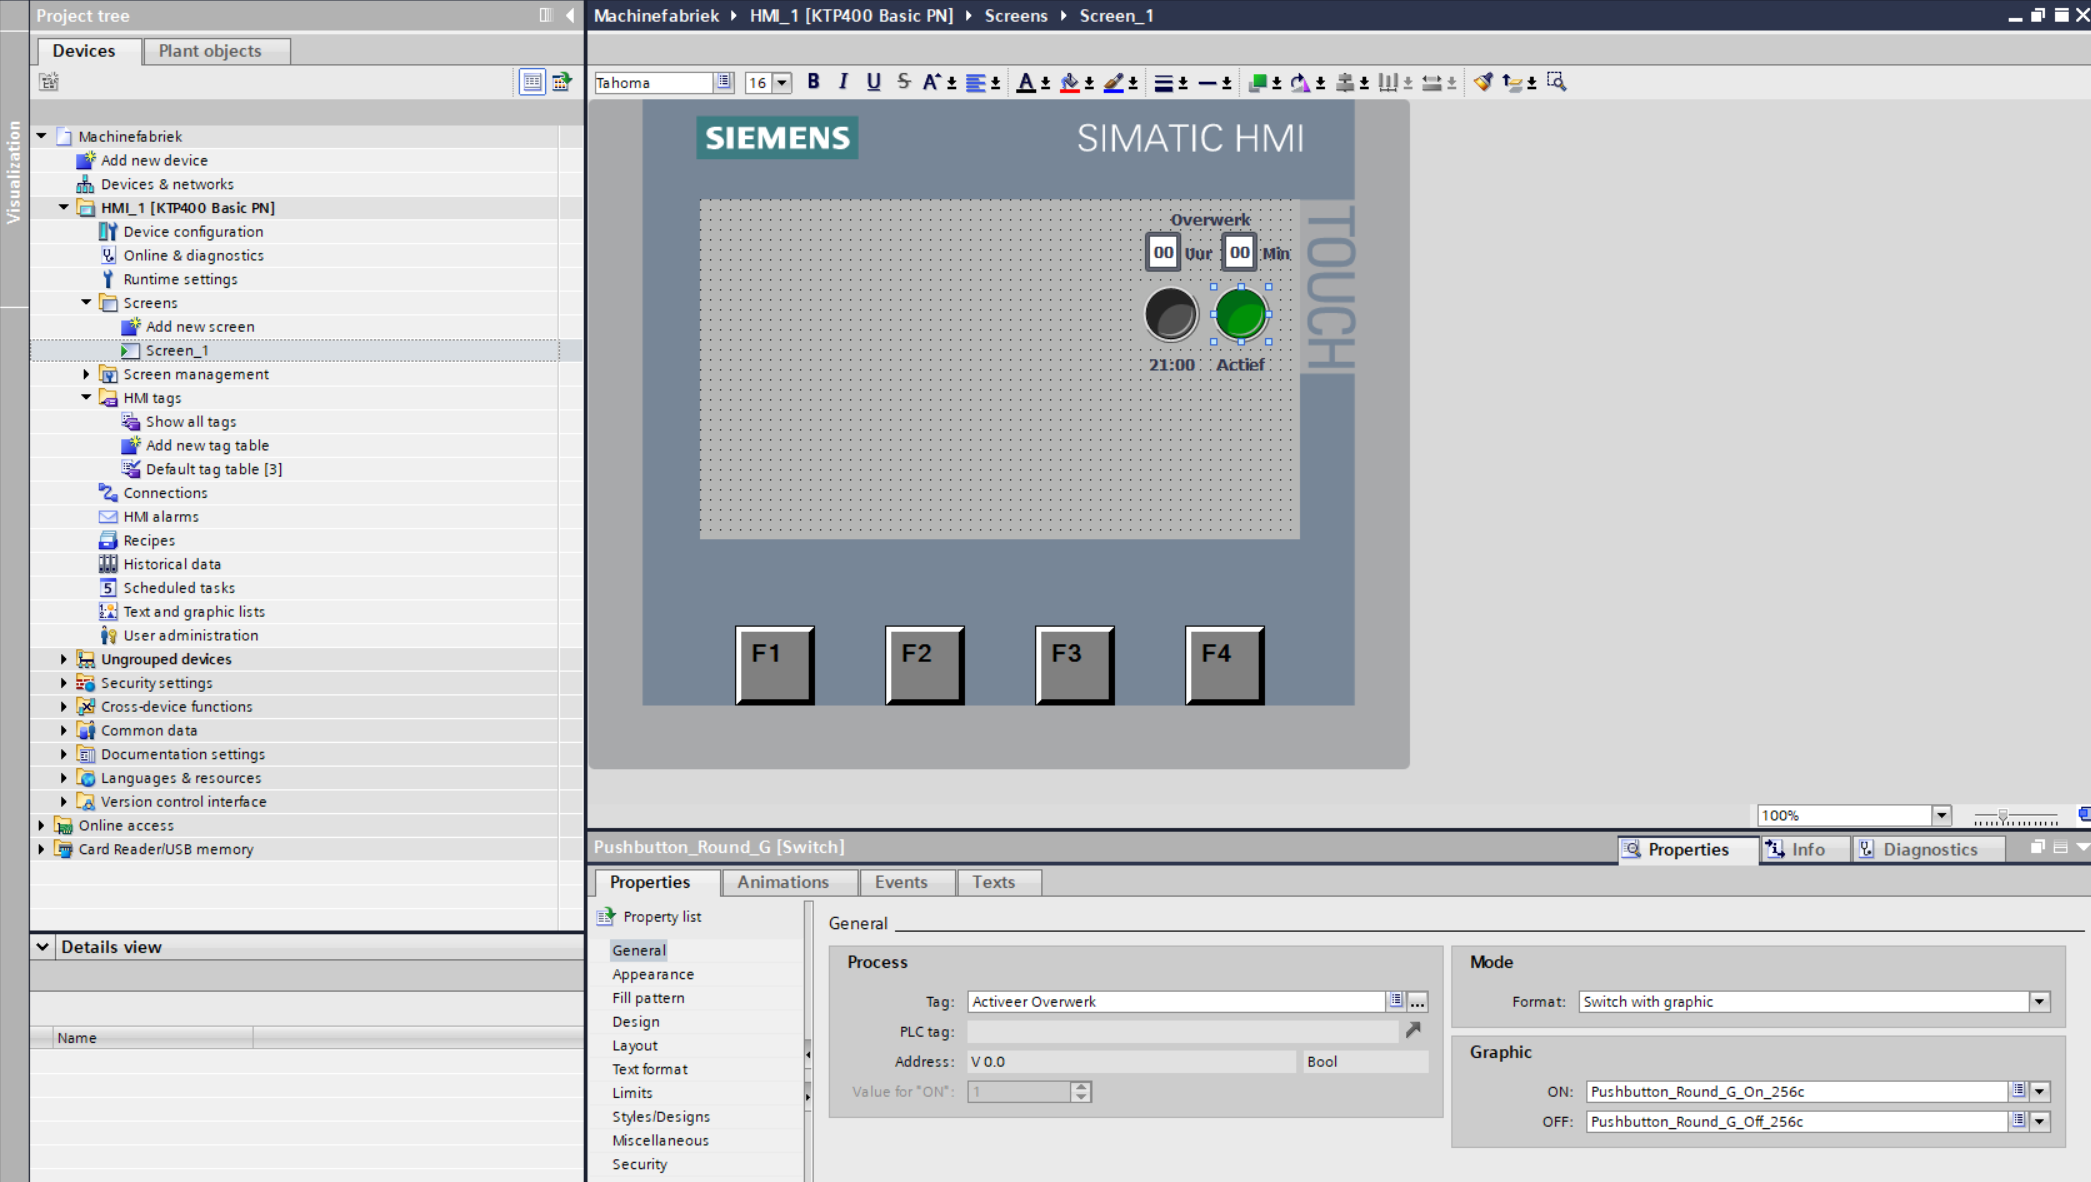The width and height of the screenshot is (2091, 1182).
Task: Expand the Screen management tree node
Action: point(87,374)
